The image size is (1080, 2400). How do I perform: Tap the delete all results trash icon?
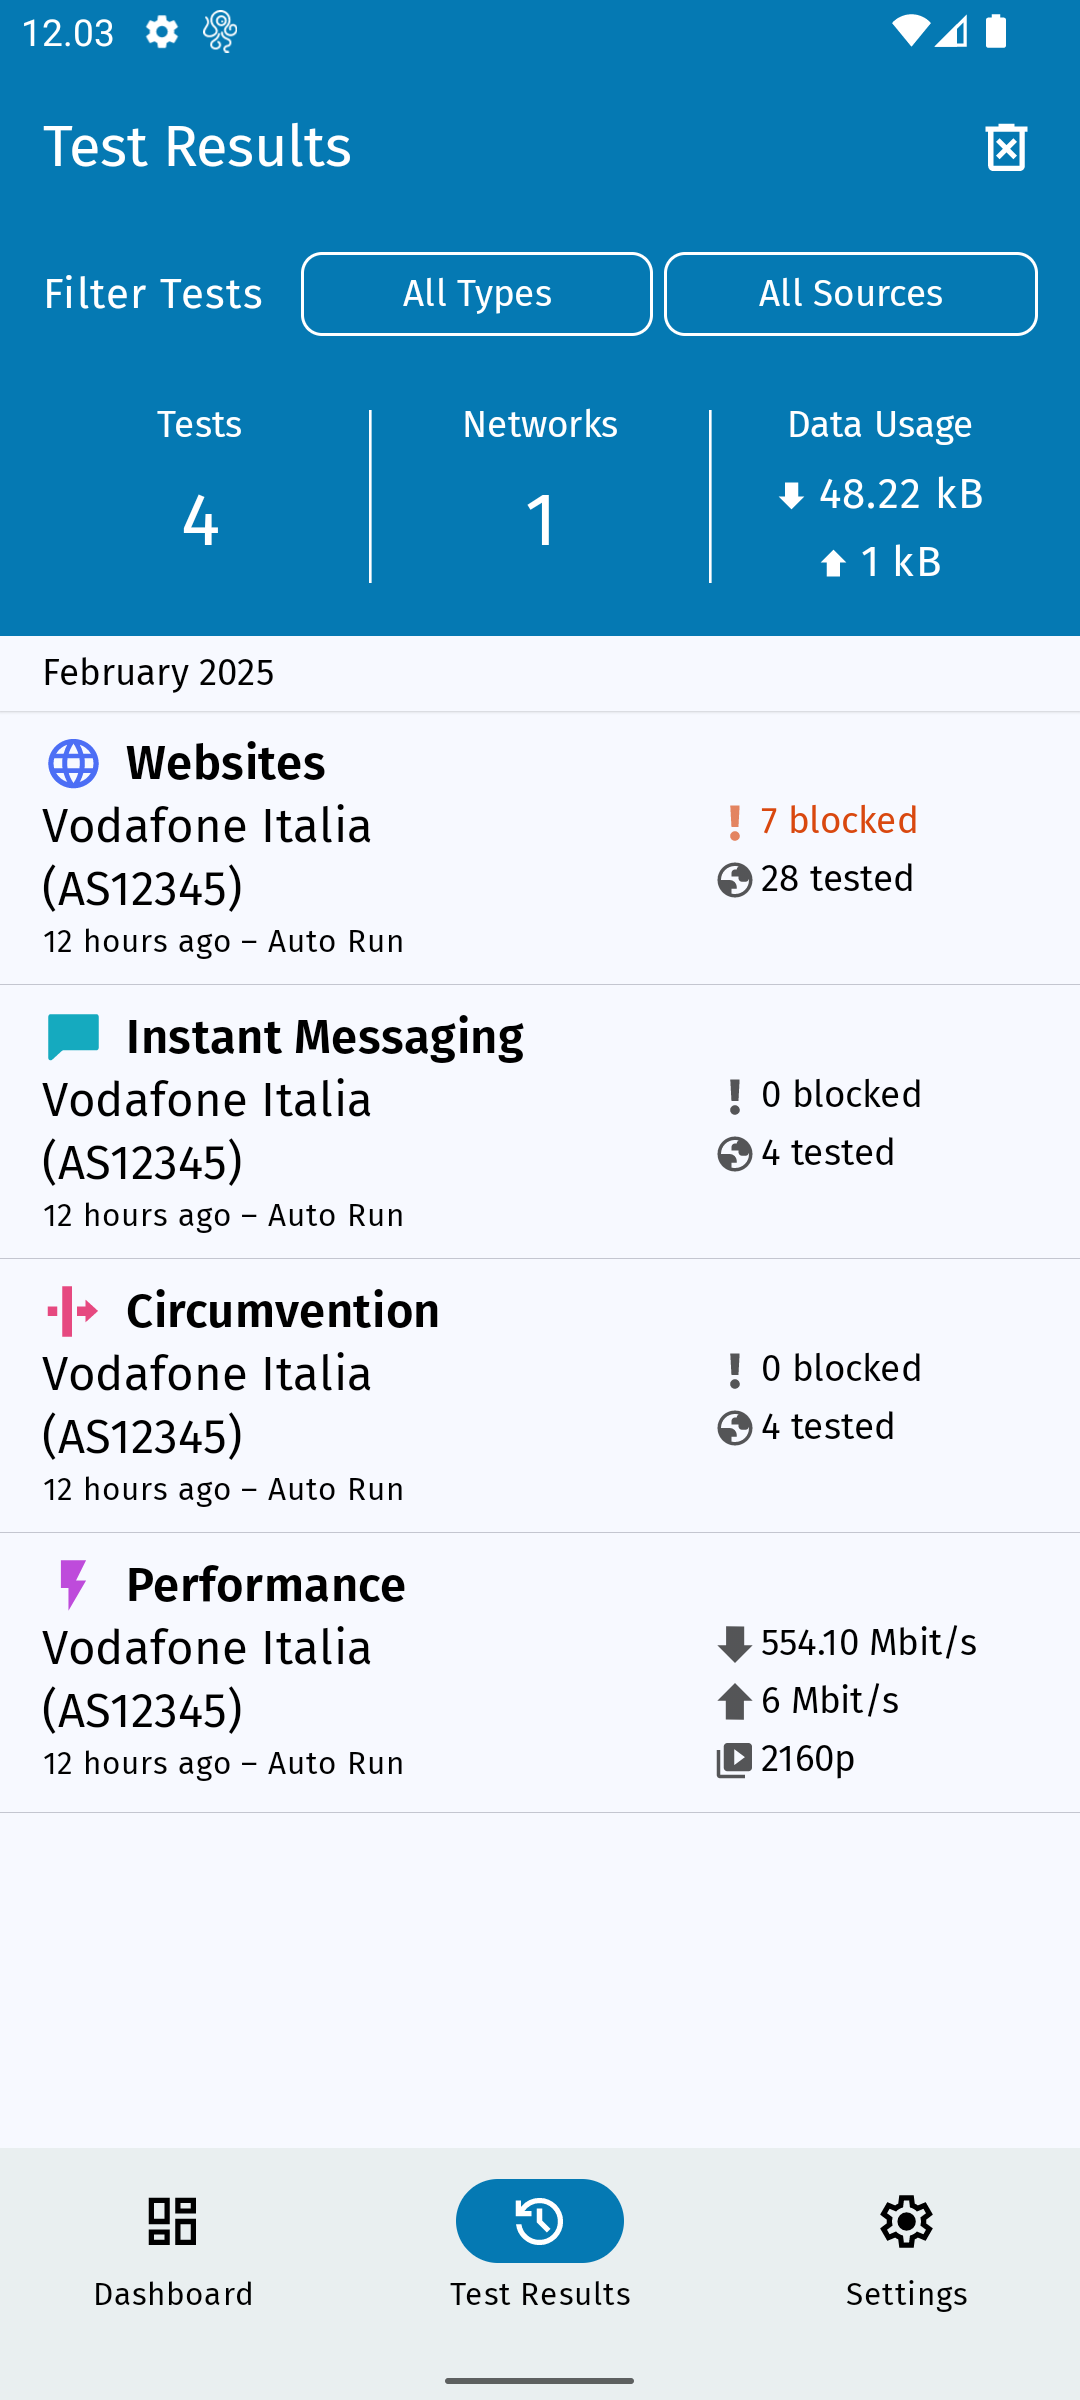click(x=1006, y=148)
